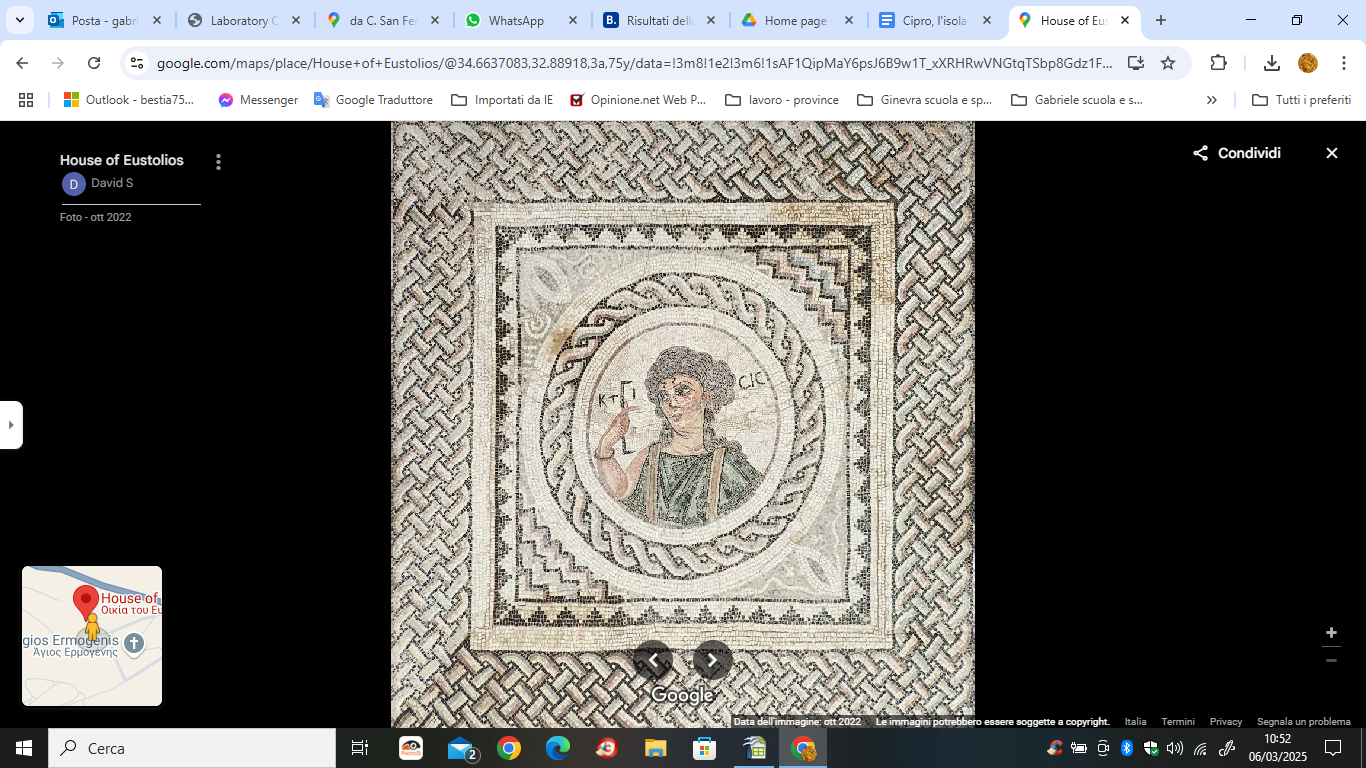The image size is (1366, 768).
Task: Close the photo viewer with X
Action: 1331,153
